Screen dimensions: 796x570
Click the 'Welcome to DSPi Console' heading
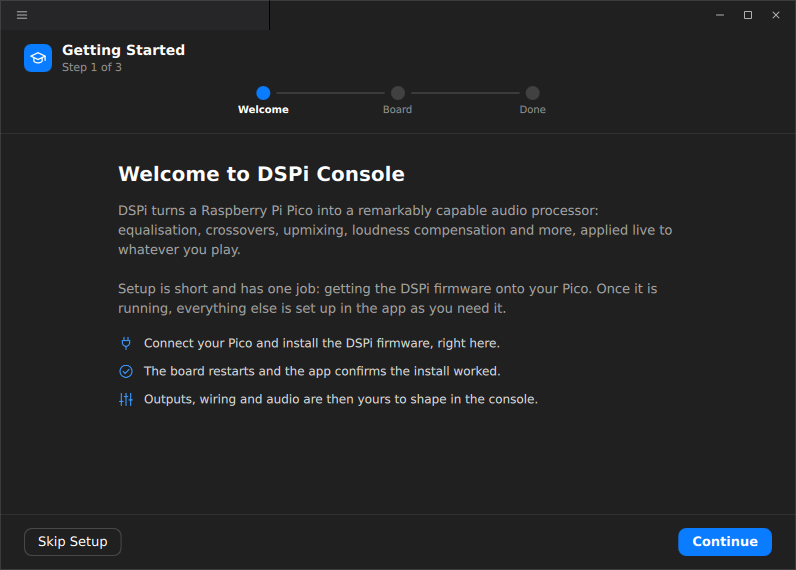click(261, 174)
